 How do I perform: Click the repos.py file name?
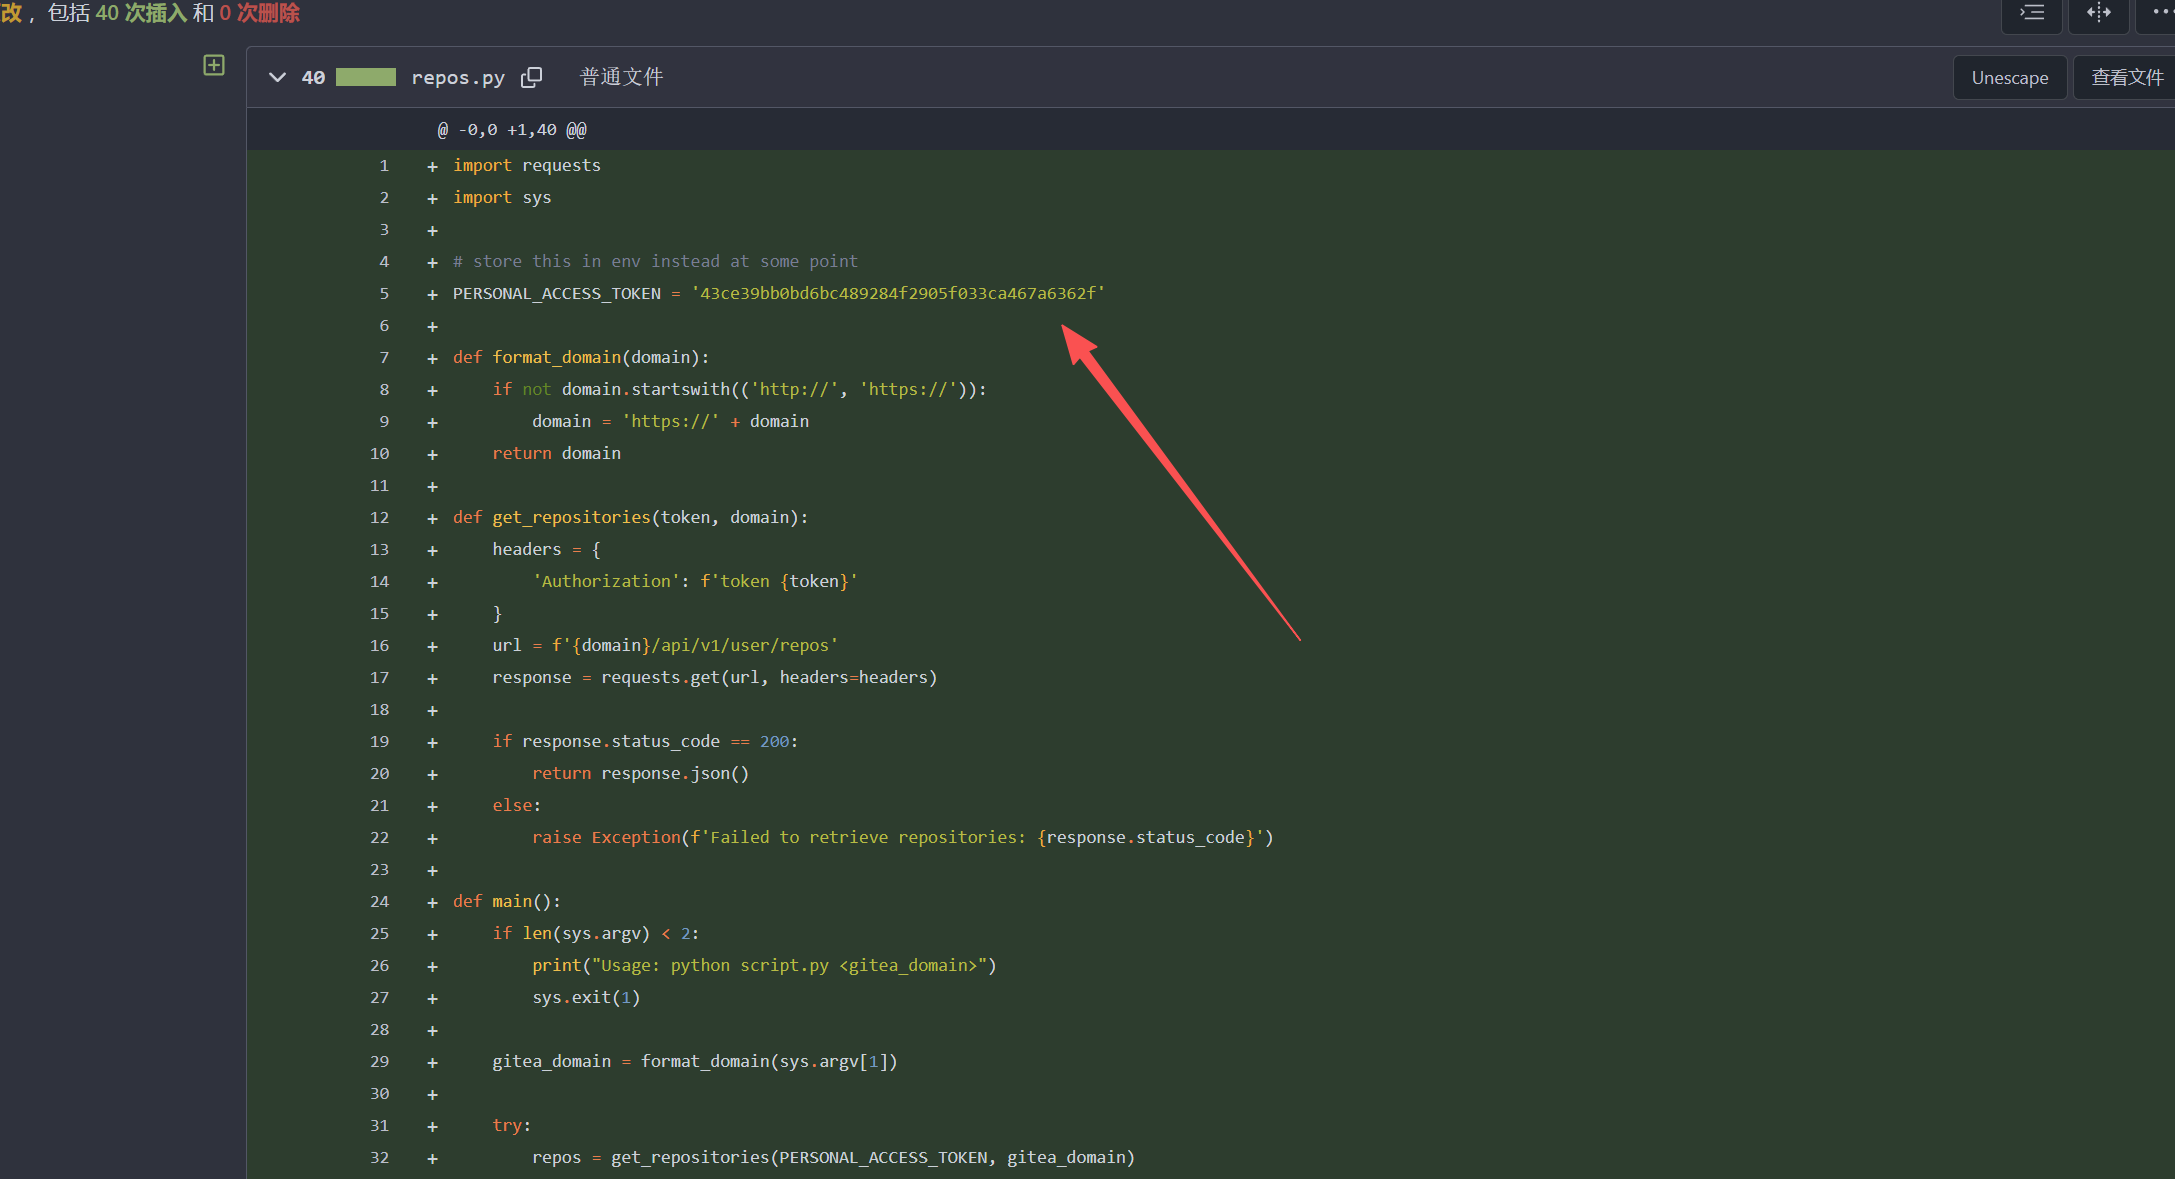458,77
